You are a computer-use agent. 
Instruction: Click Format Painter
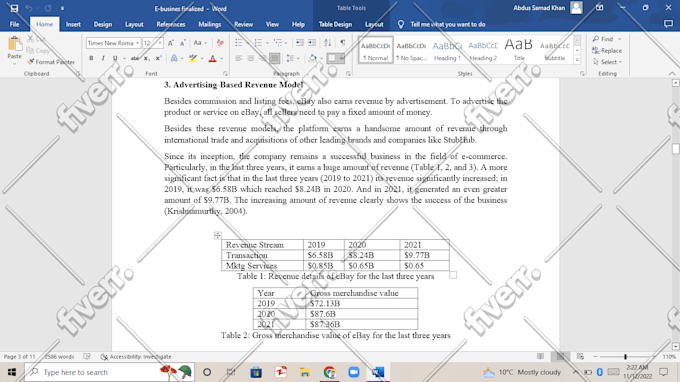51,62
